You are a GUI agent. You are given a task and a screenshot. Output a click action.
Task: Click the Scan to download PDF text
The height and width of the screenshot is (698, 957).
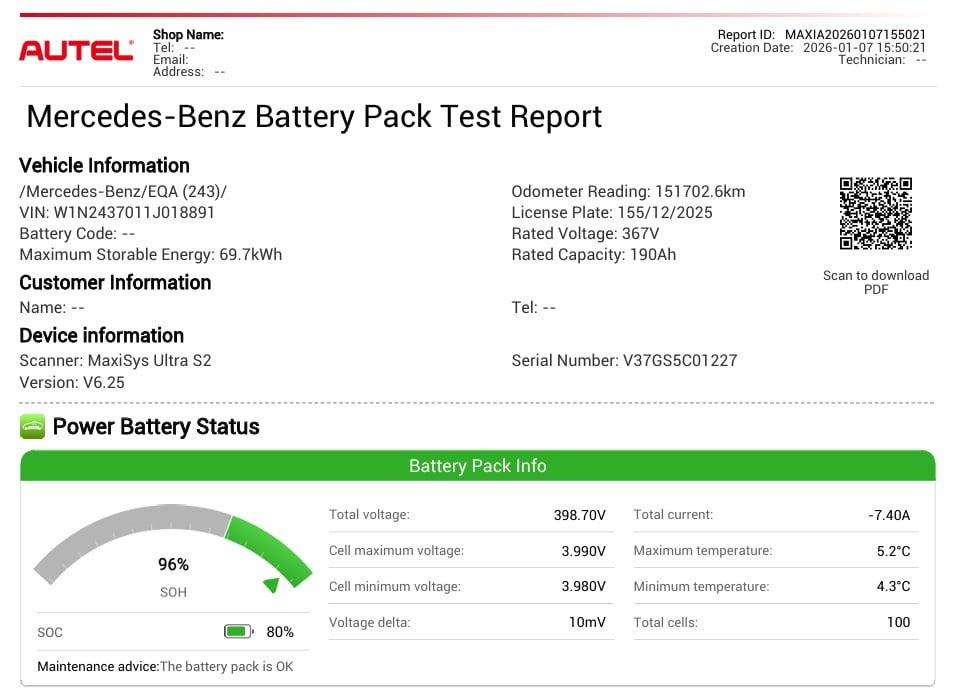coord(875,282)
